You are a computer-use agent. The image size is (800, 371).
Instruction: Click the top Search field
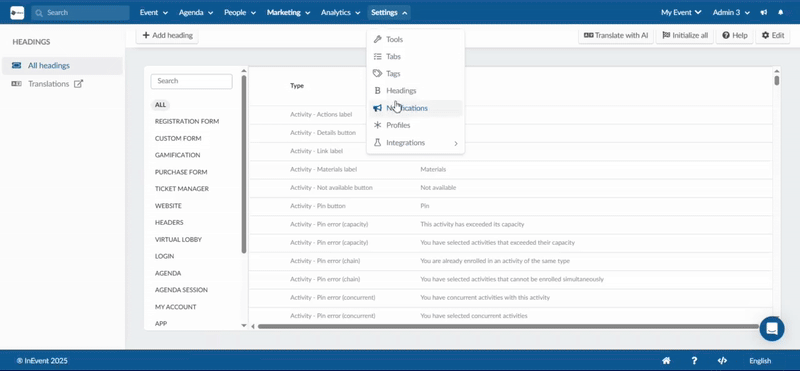click(80, 13)
